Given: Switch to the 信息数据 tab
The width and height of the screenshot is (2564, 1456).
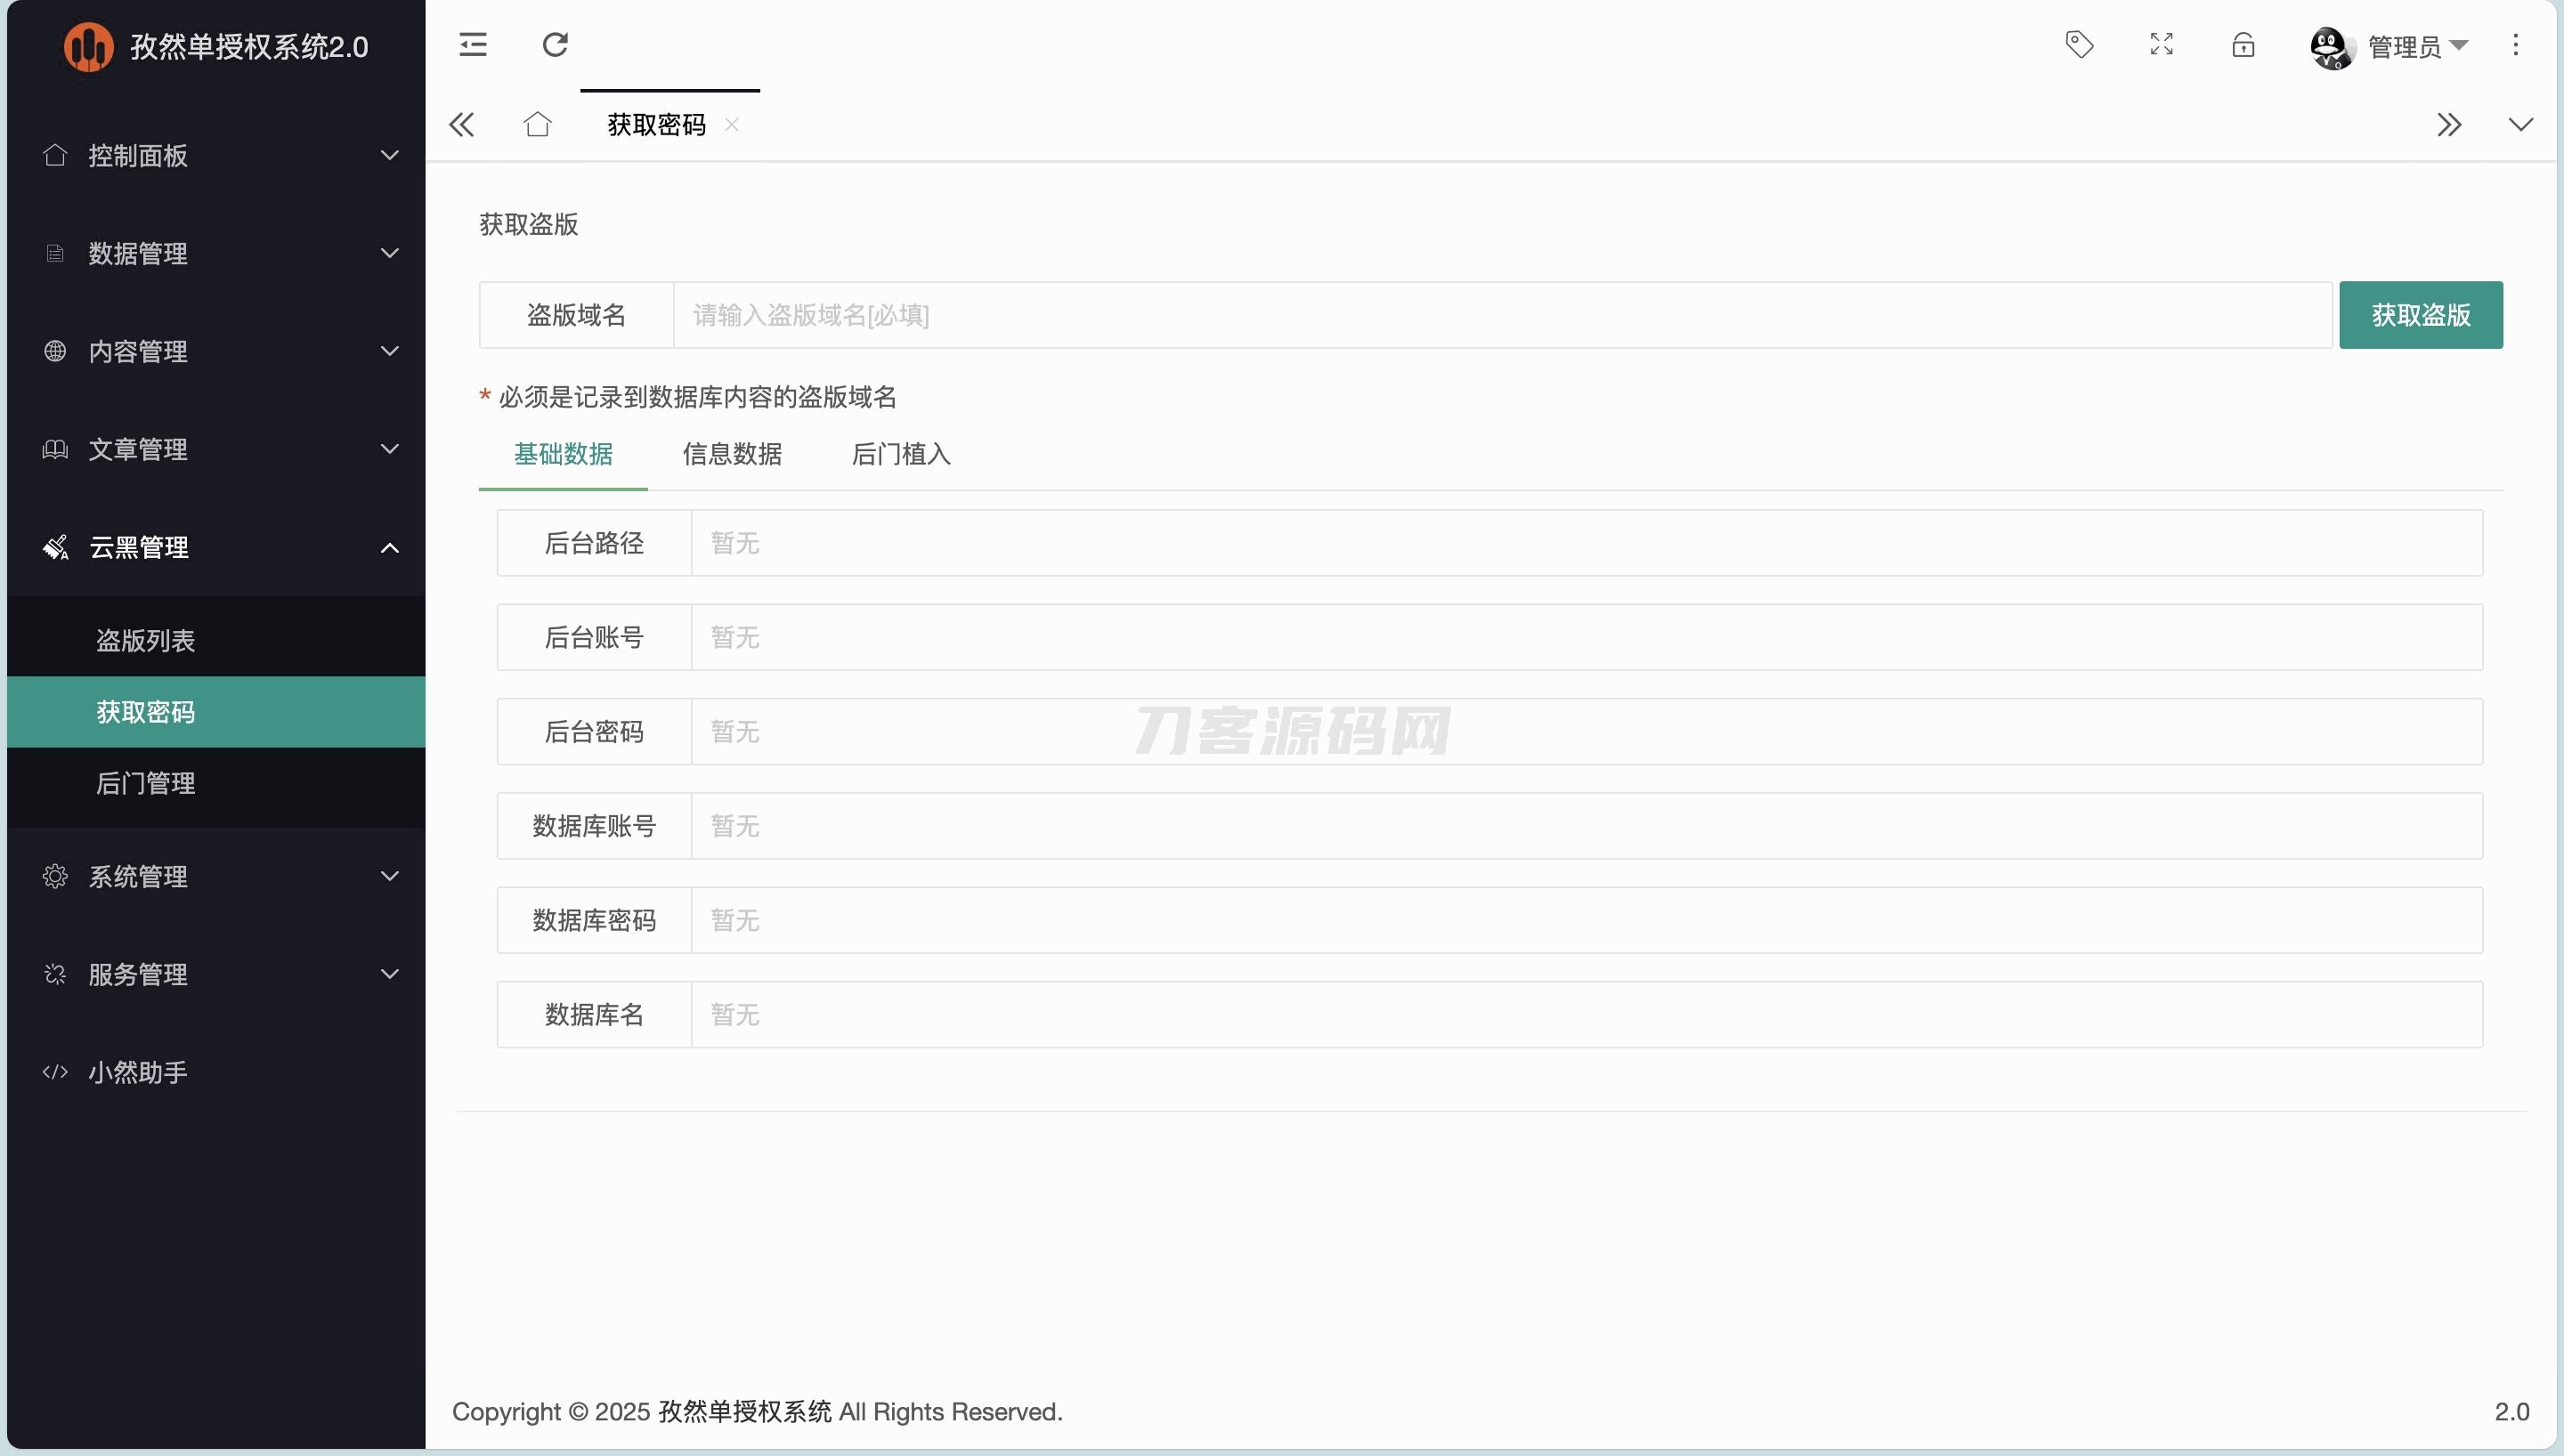Looking at the screenshot, I should click(x=732, y=455).
